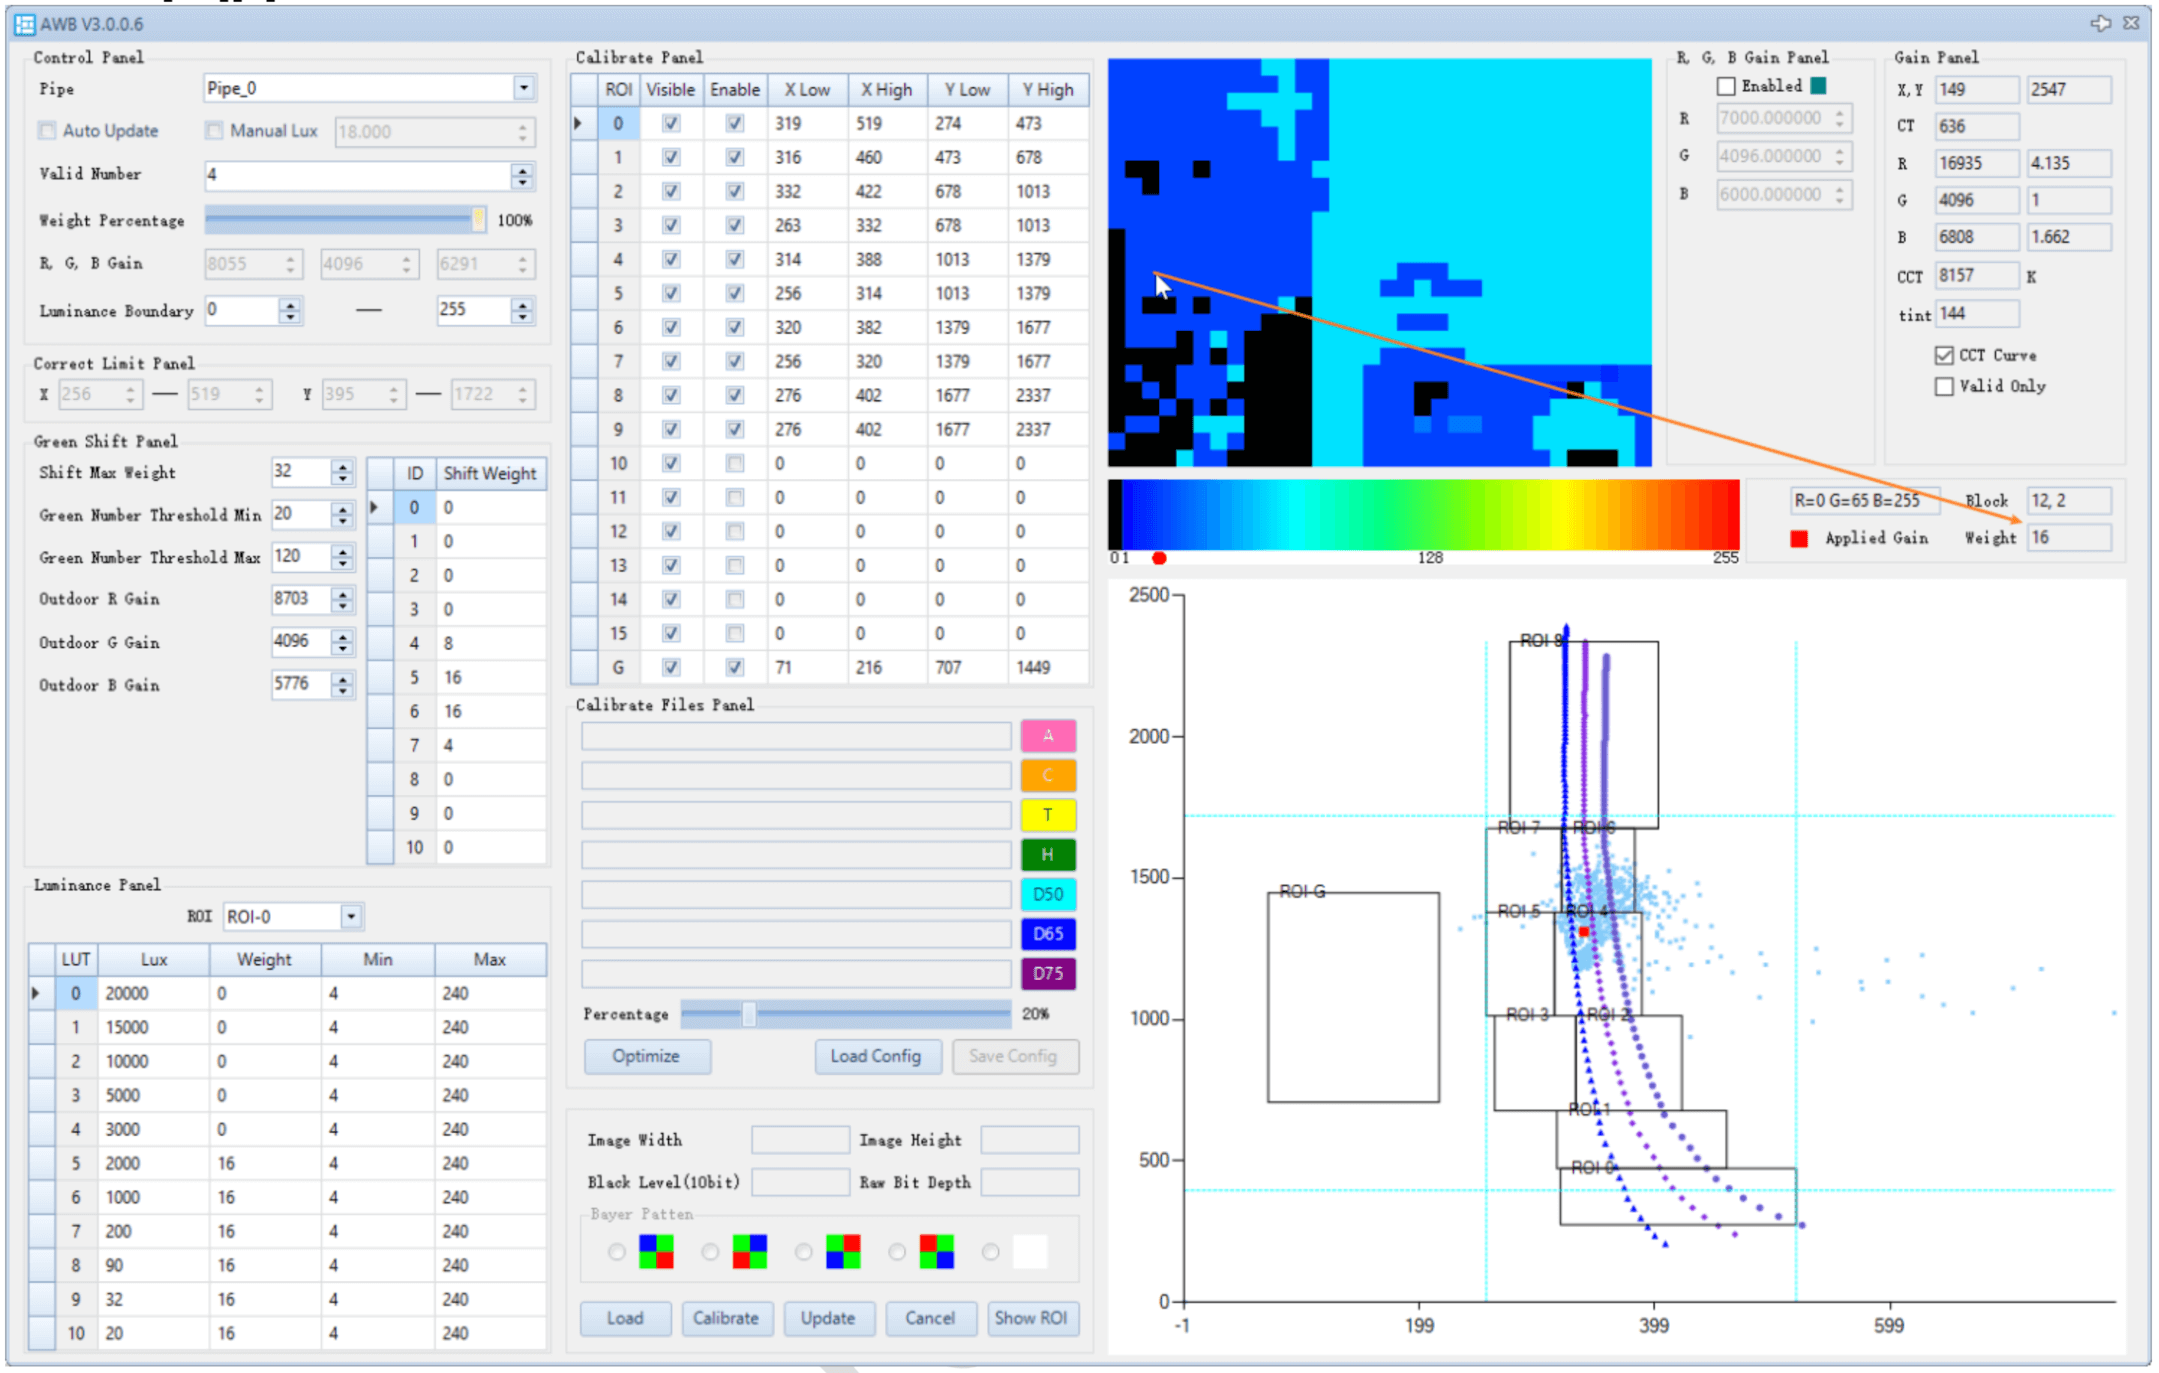Check the Valid Only option
This screenshot has height=1373, width=2159.
tap(1943, 386)
